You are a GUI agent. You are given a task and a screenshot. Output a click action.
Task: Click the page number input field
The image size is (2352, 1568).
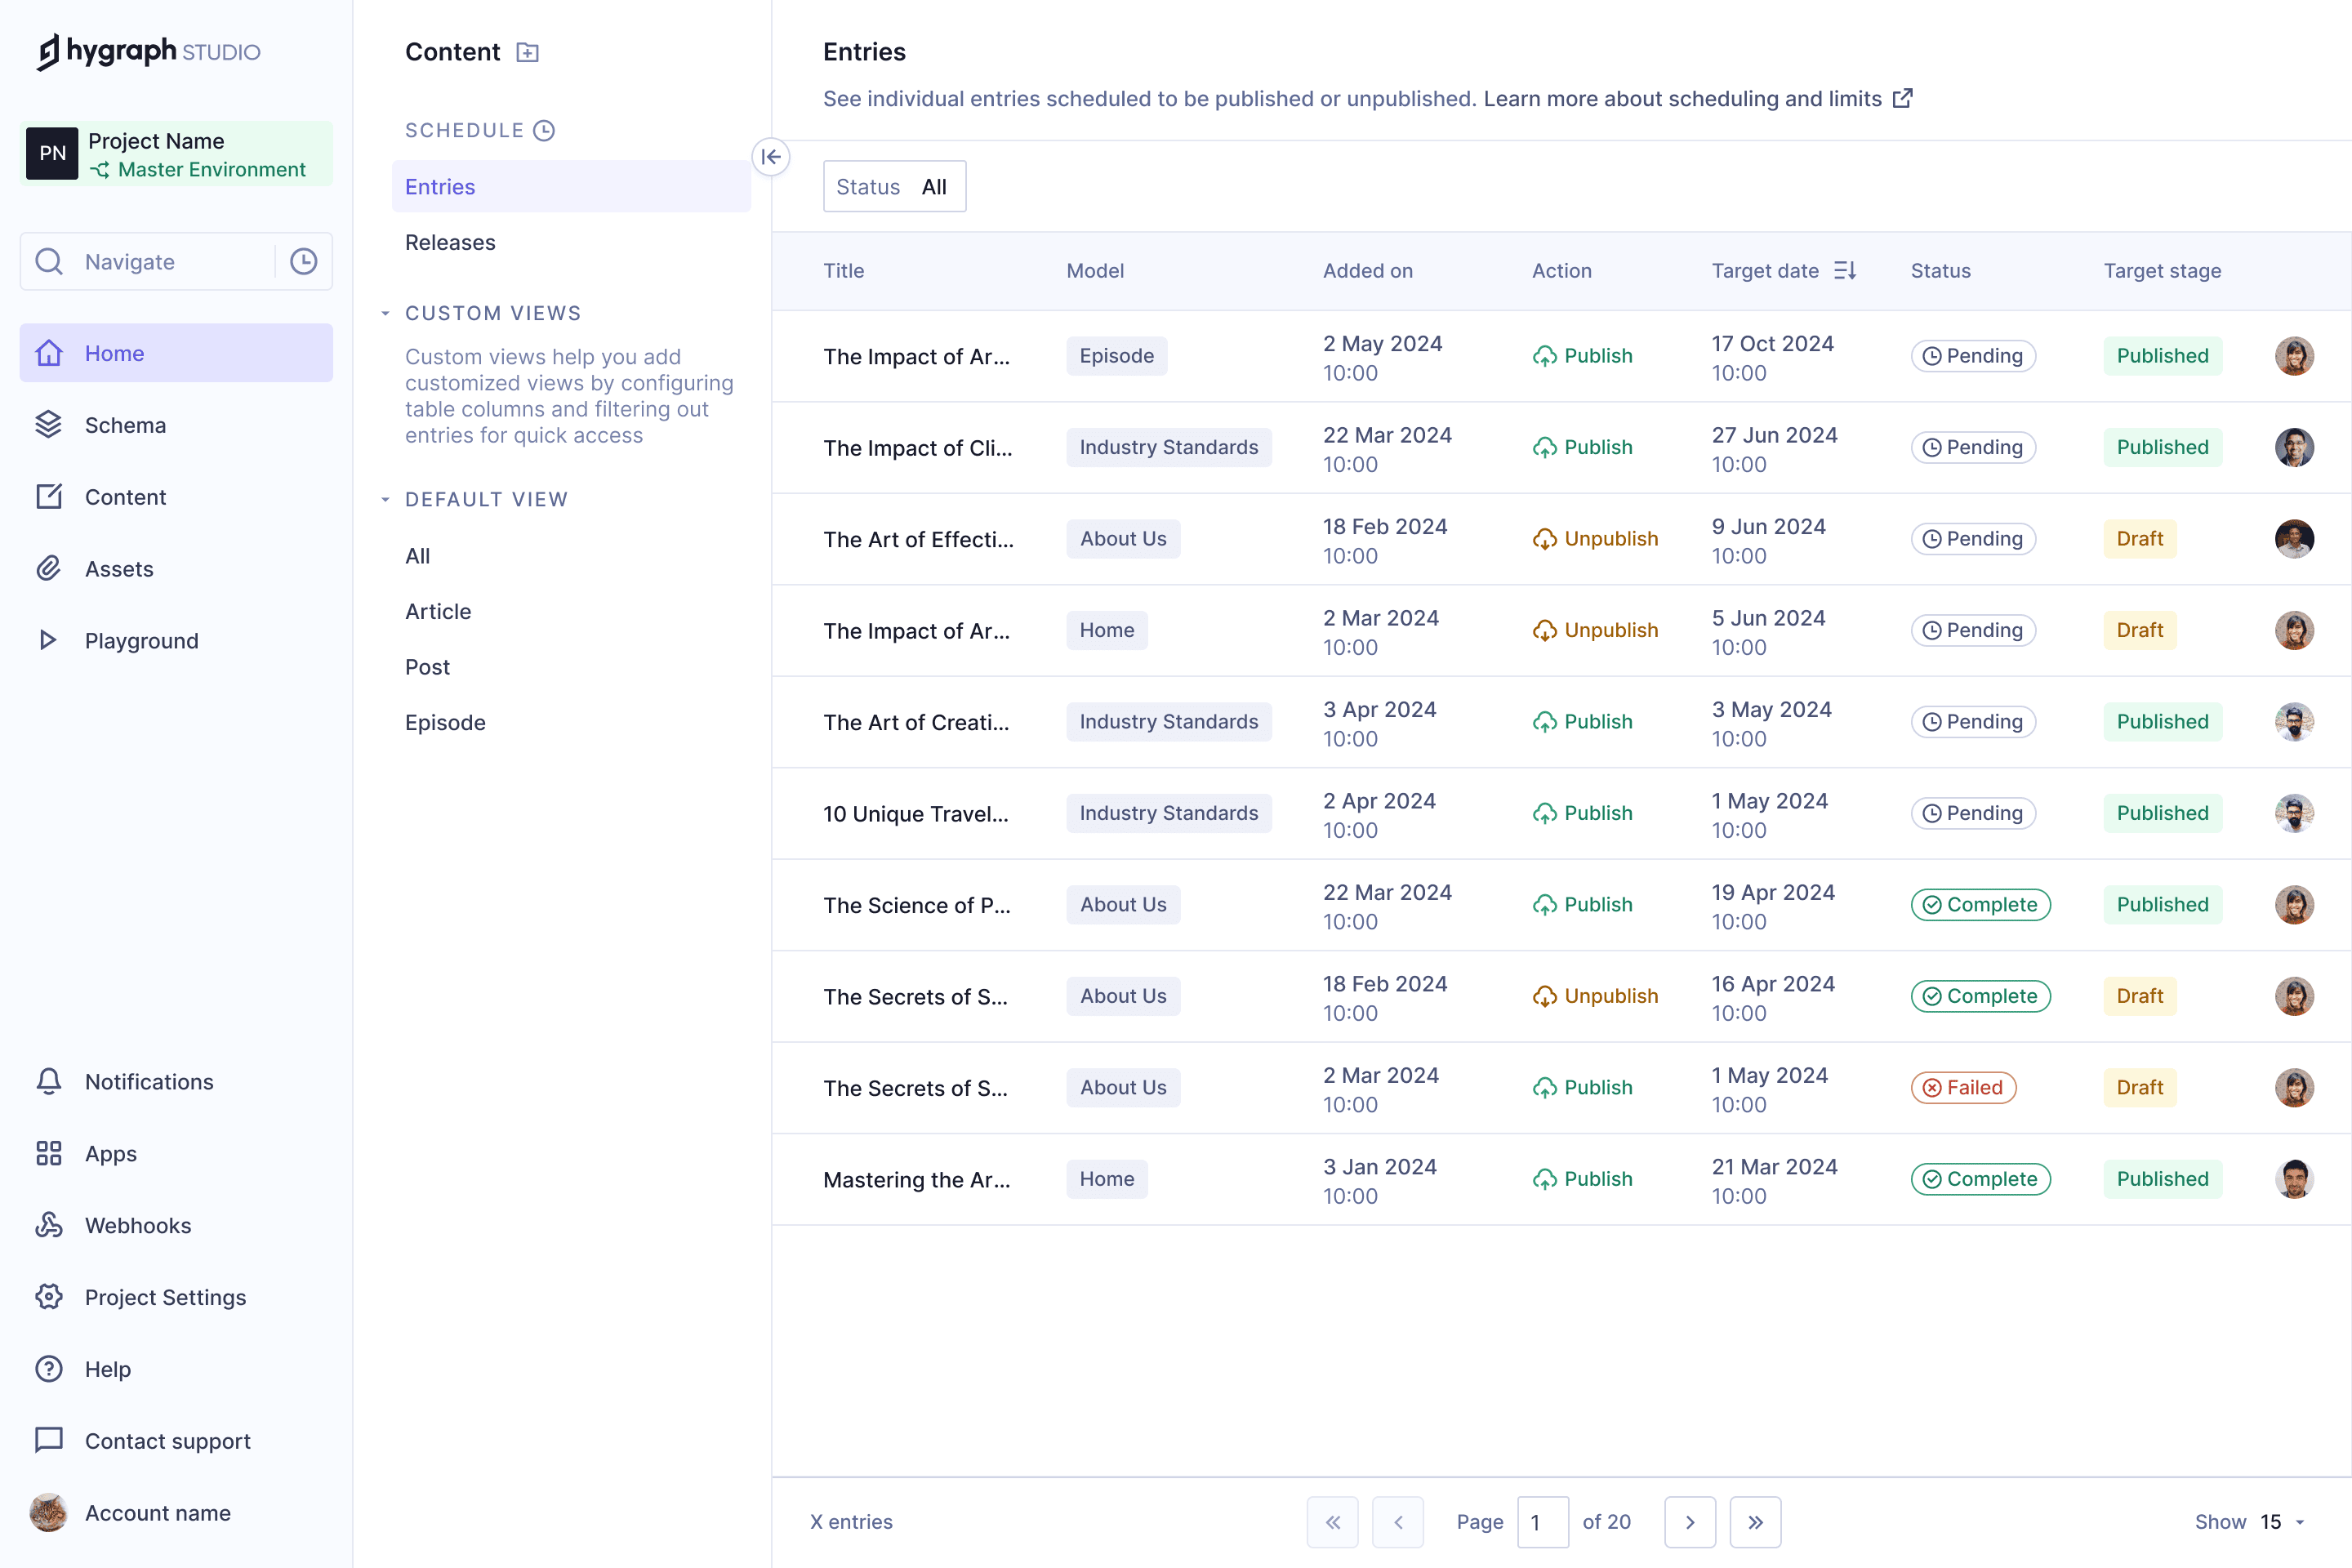(1543, 1521)
